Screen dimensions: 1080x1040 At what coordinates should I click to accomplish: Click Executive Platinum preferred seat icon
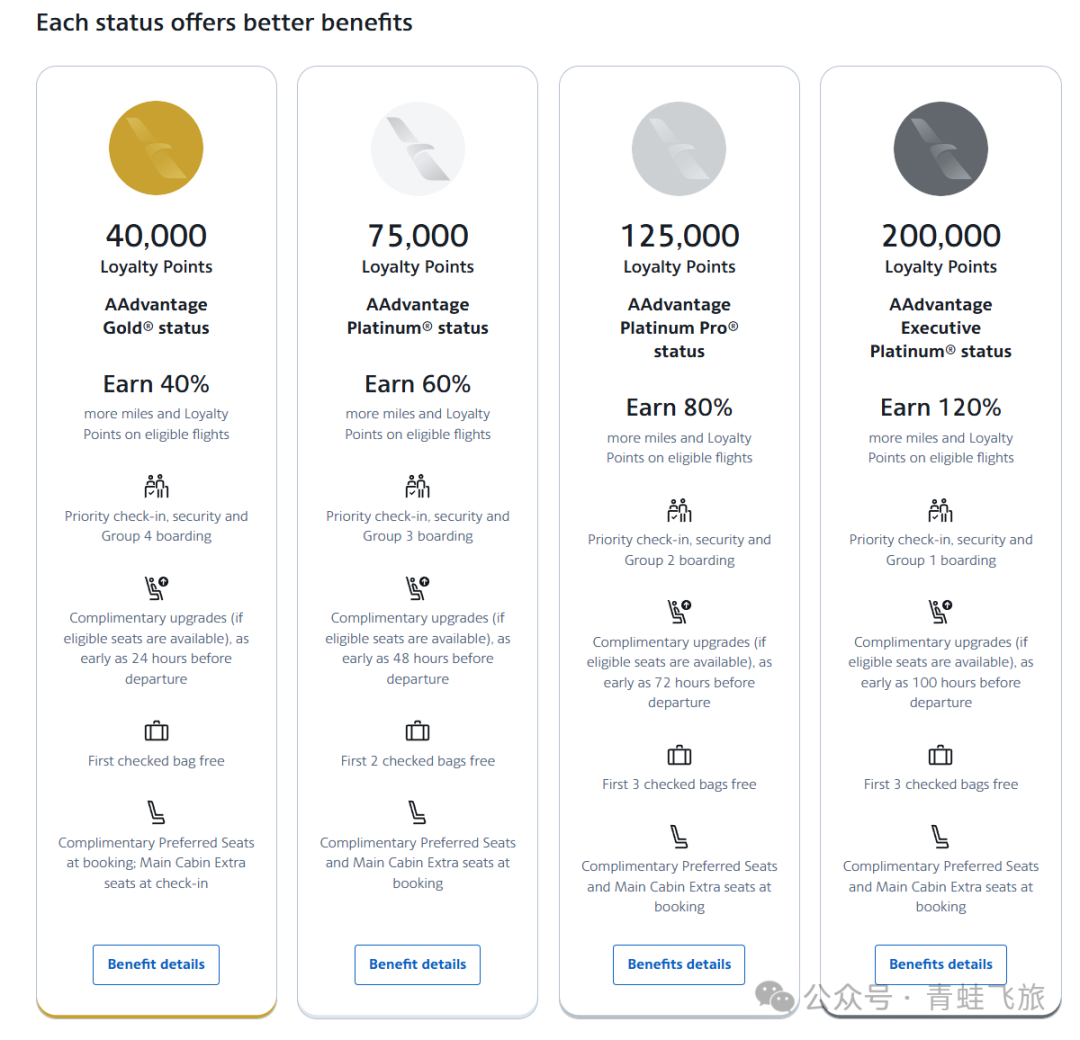click(x=941, y=836)
